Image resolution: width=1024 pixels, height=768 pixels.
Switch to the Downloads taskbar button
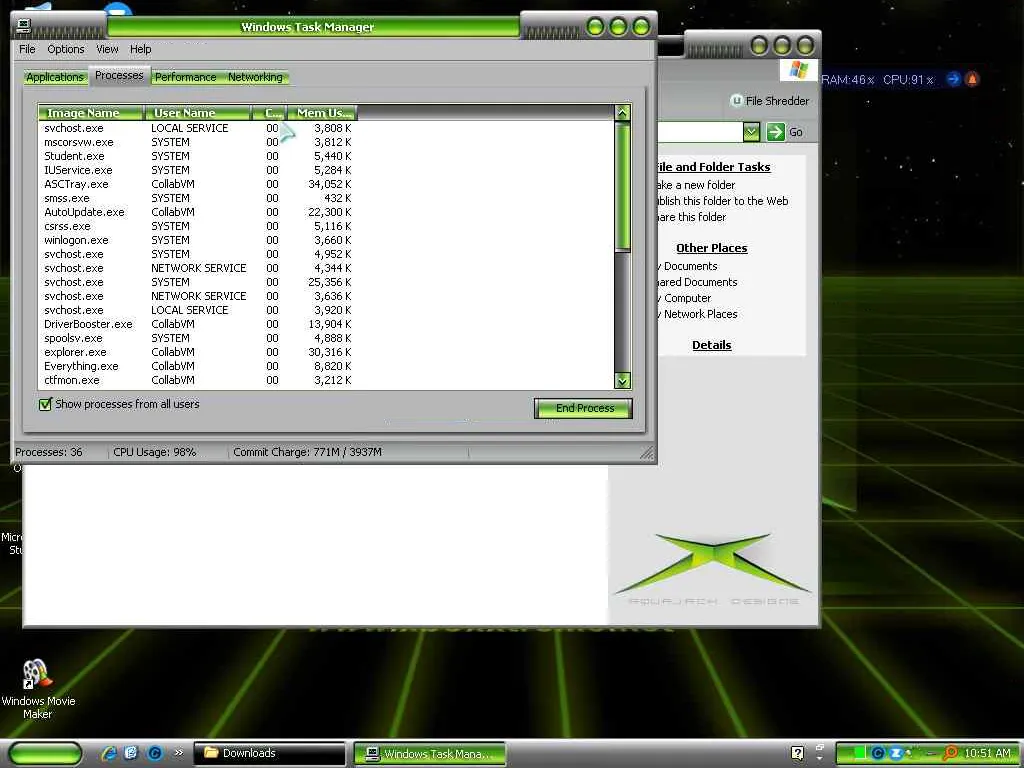coord(269,753)
